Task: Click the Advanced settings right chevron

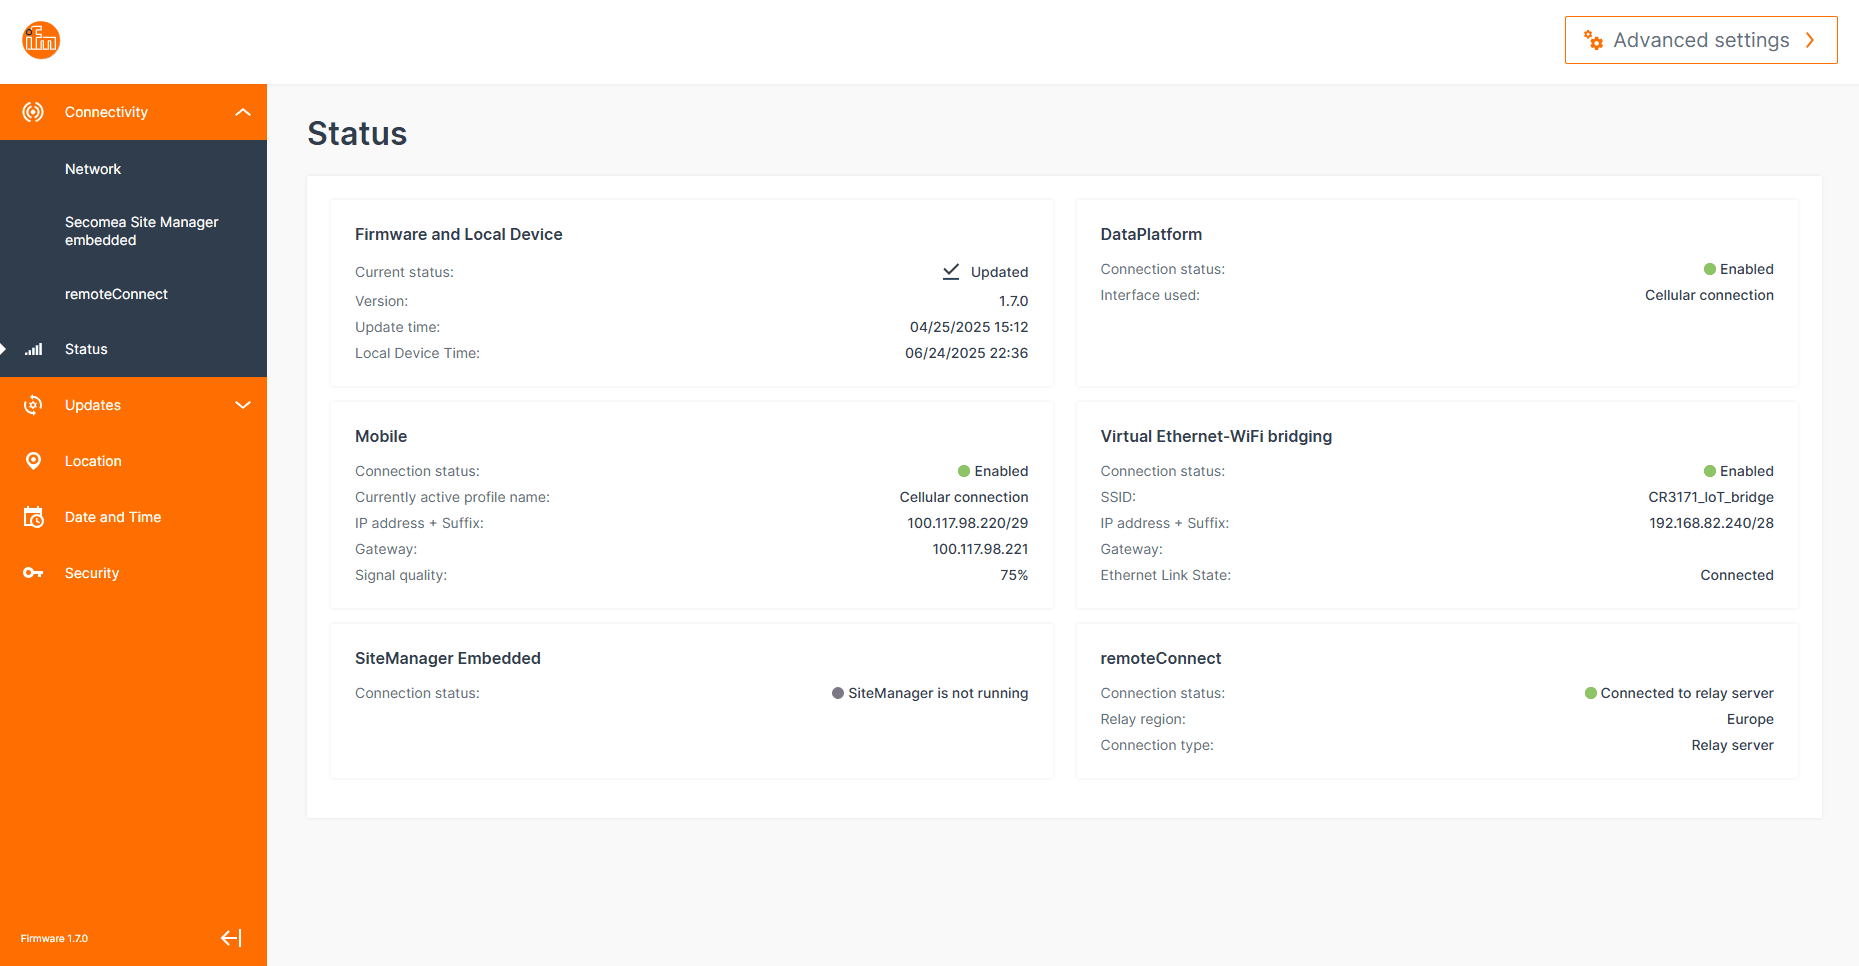Action: point(1810,40)
